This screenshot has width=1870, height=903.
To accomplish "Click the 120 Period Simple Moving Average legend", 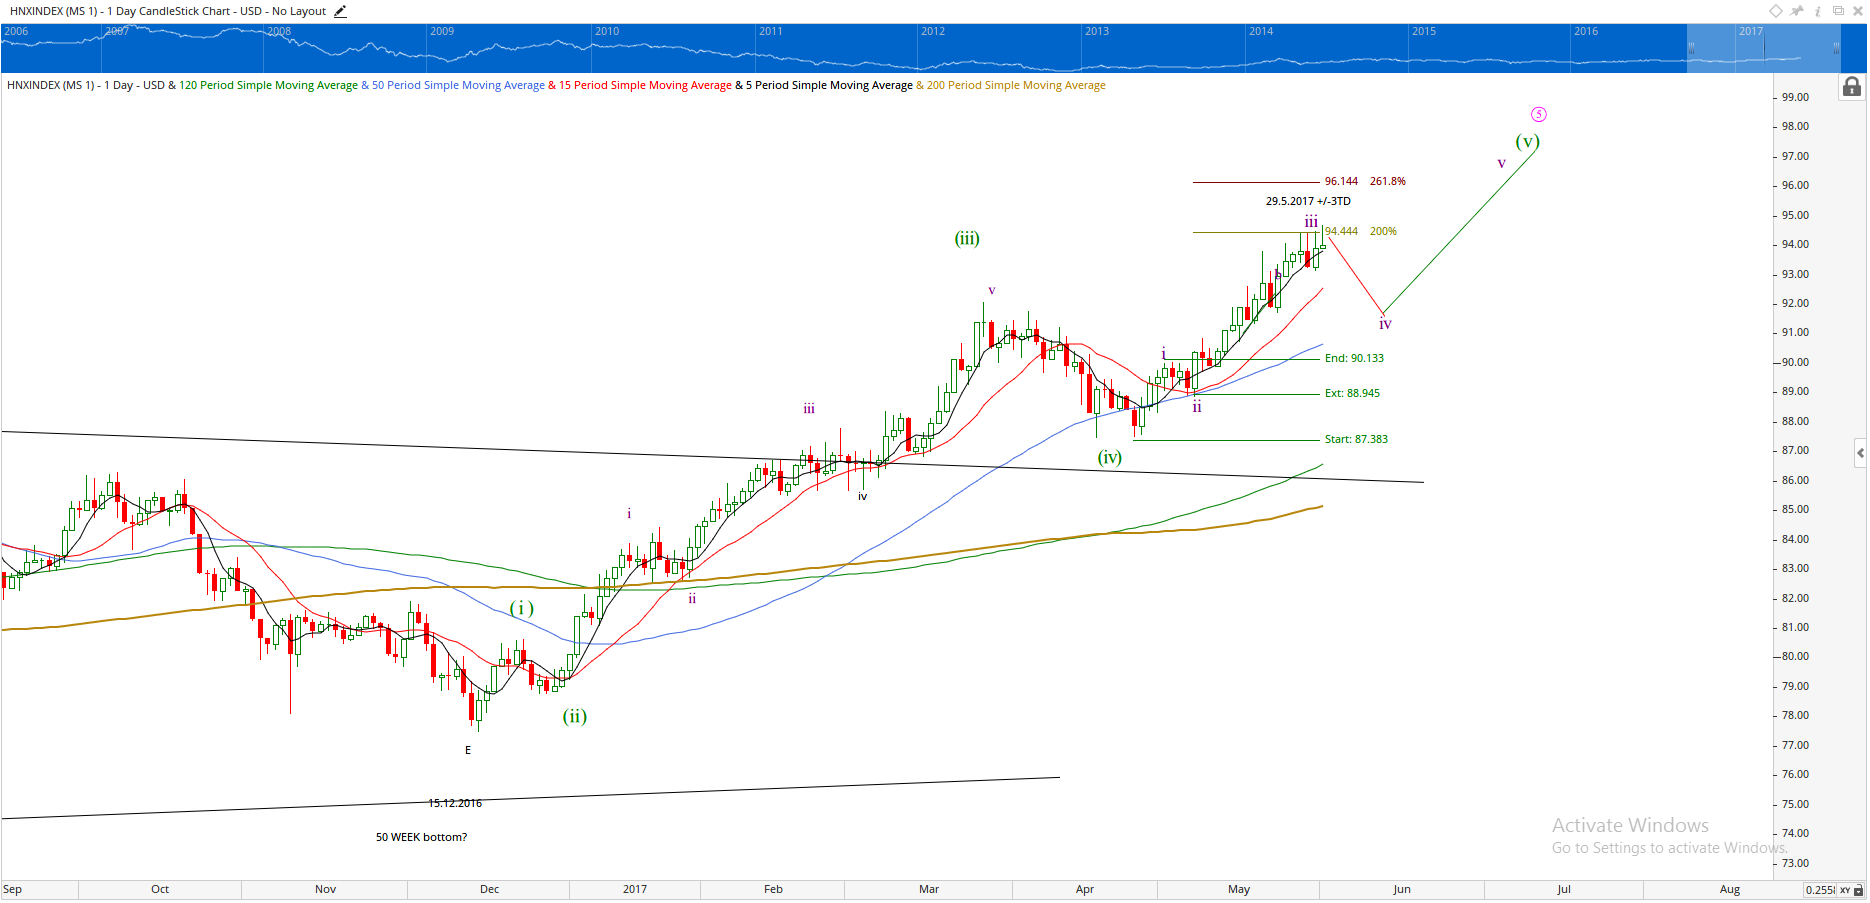I will (x=268, y=85).
